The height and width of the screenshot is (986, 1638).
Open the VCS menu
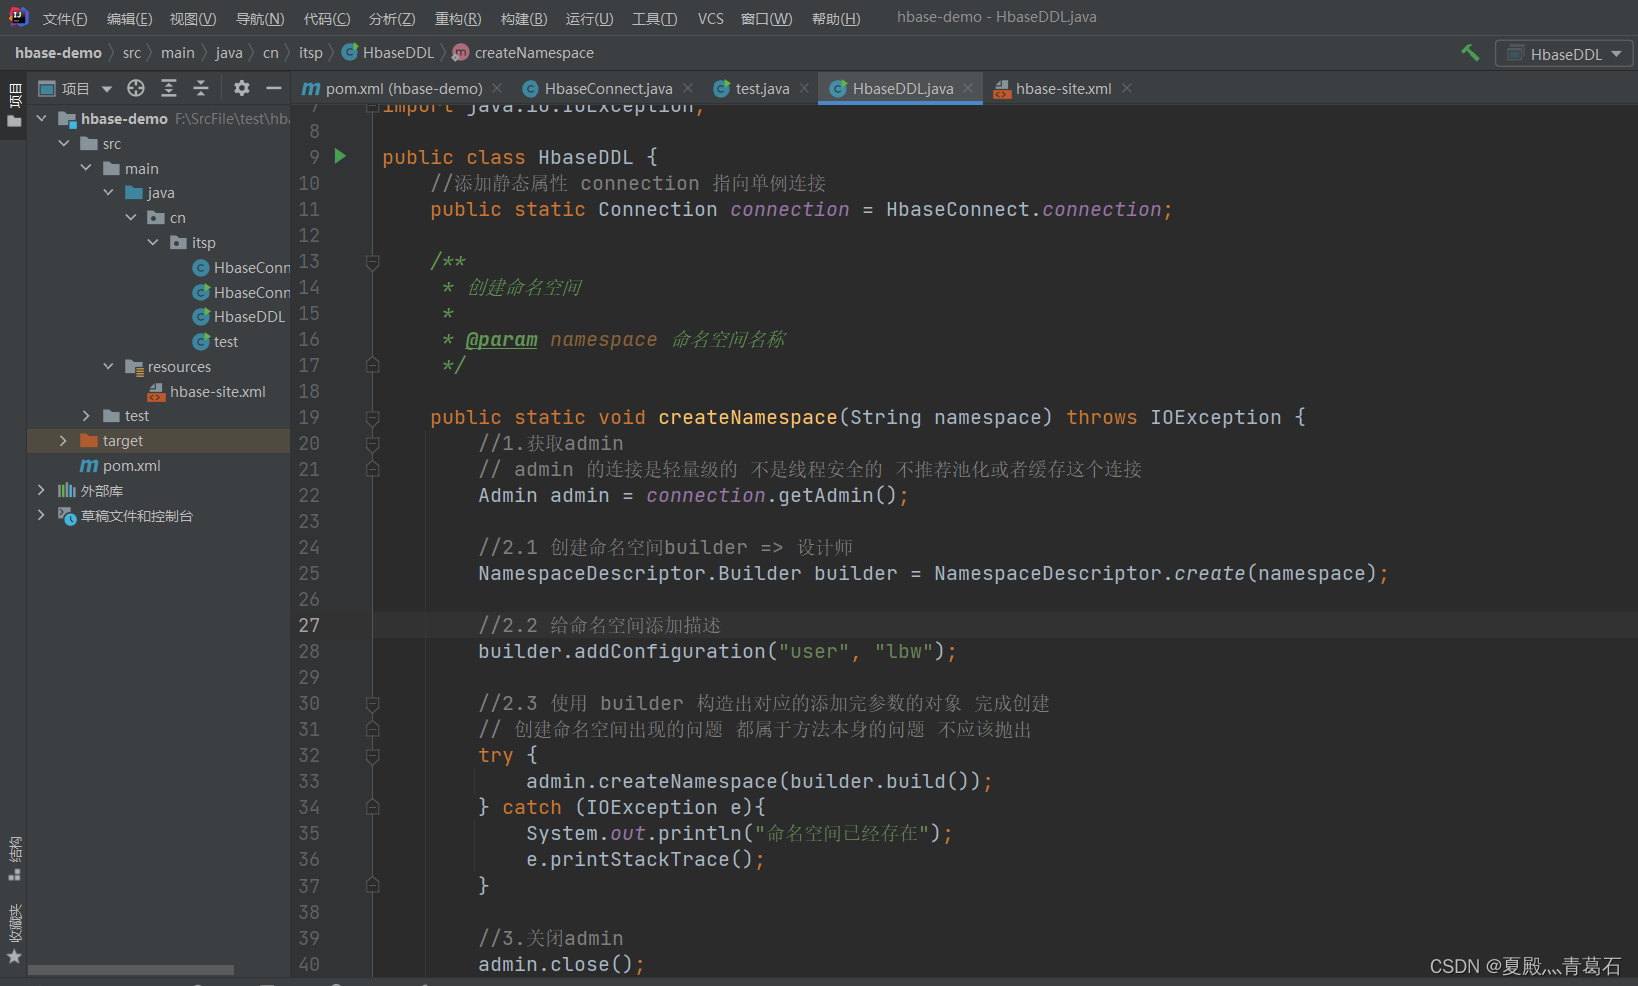(x=711, y=19)
